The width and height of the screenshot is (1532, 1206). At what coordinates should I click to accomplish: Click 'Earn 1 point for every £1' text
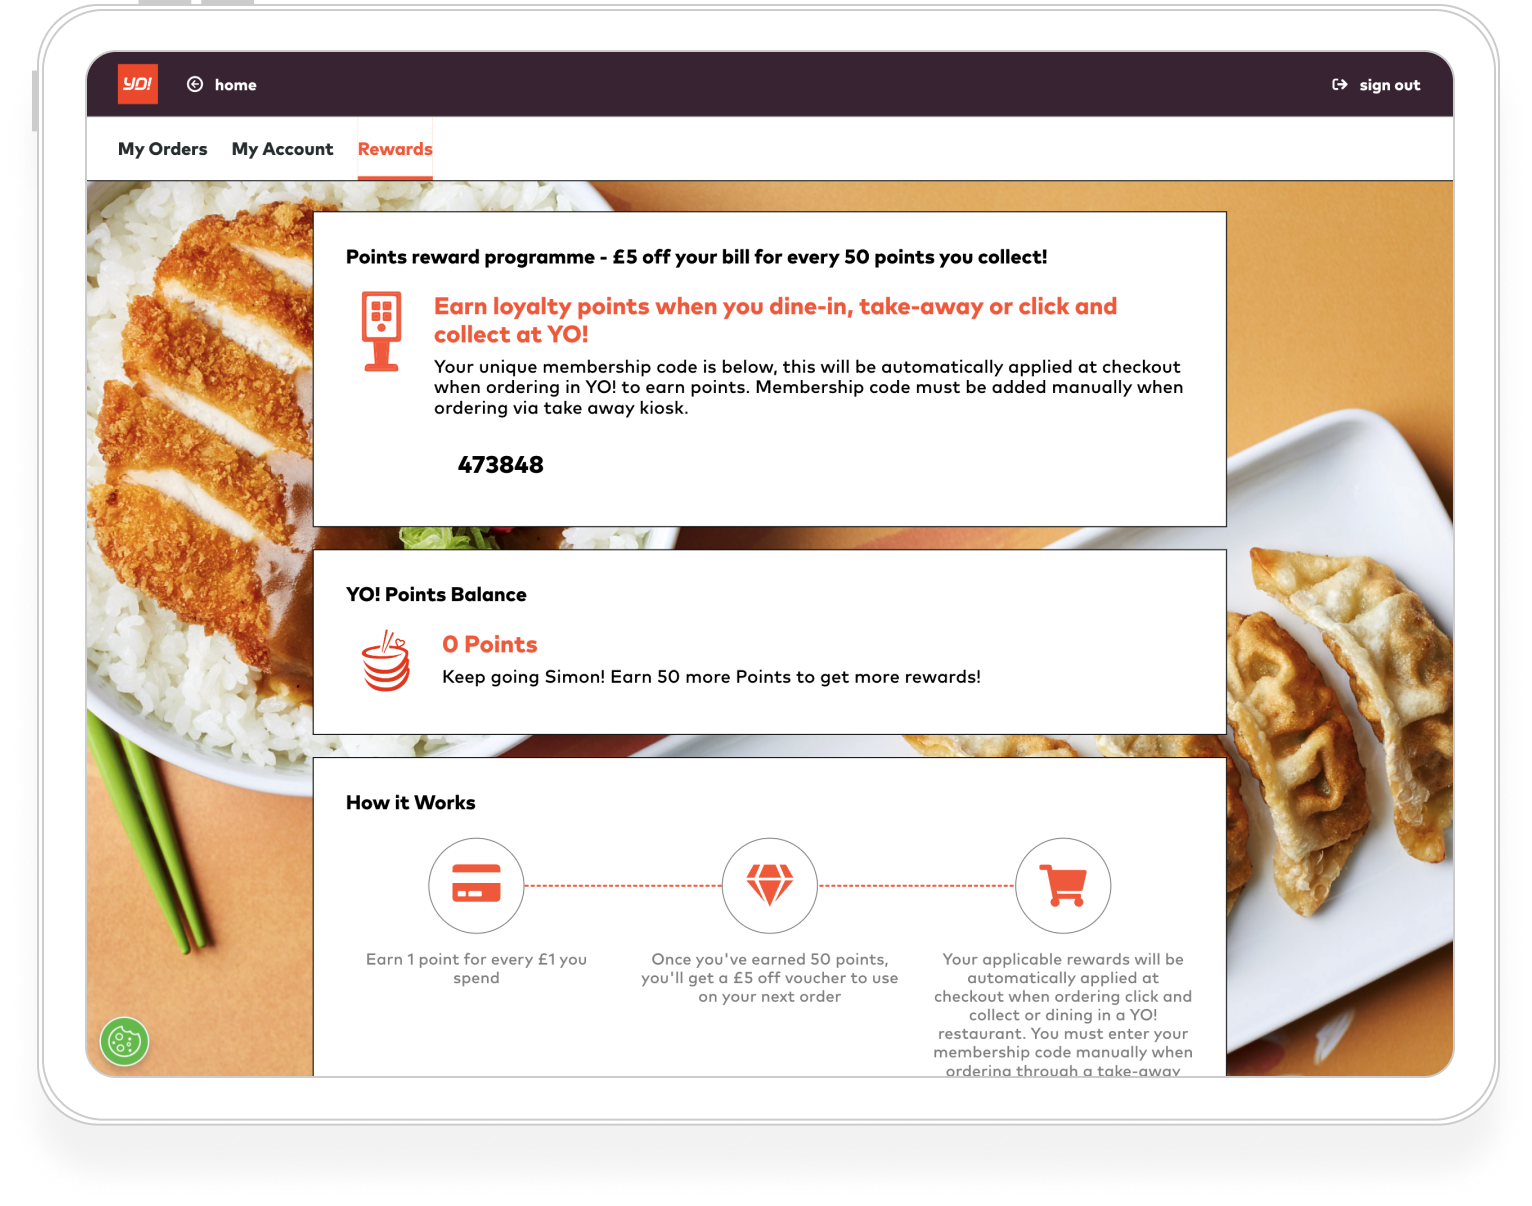coord(476,968)
